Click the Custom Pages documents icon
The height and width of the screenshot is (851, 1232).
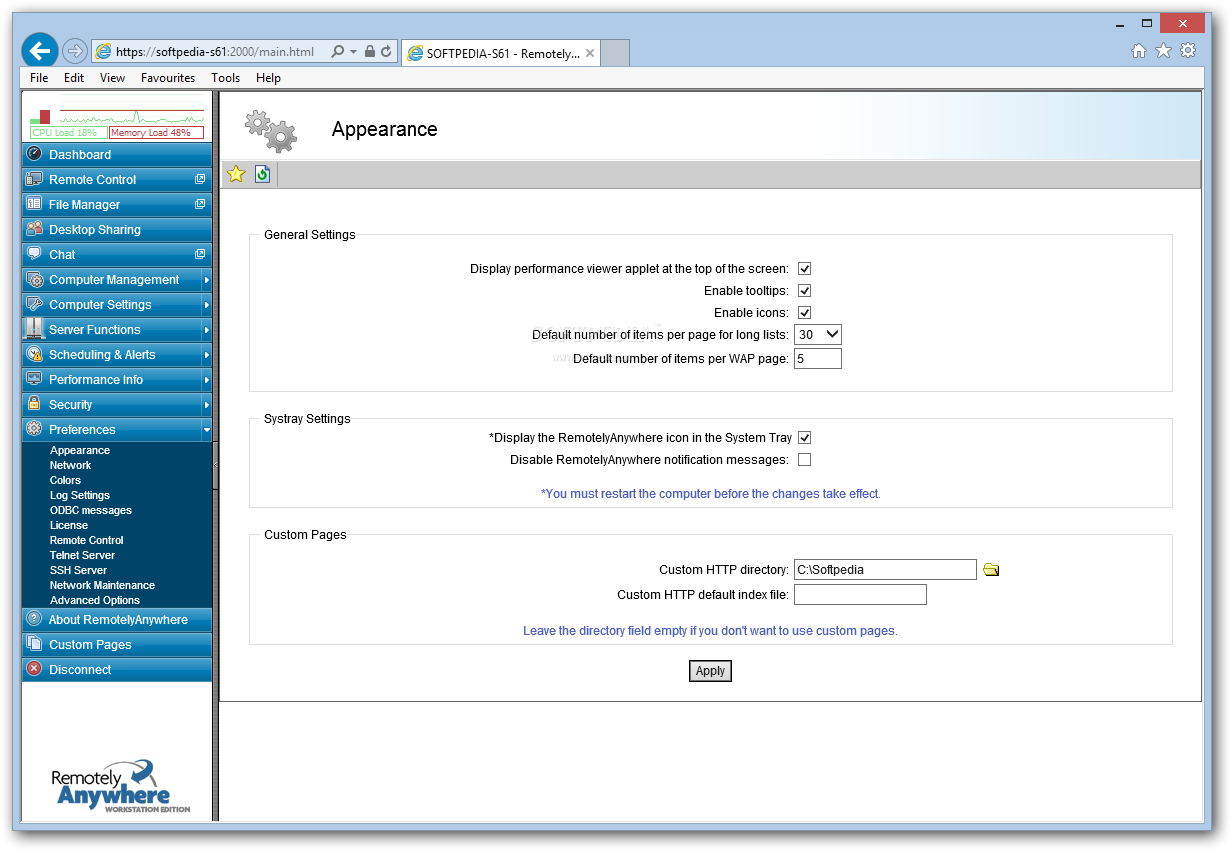coord(34,644)
